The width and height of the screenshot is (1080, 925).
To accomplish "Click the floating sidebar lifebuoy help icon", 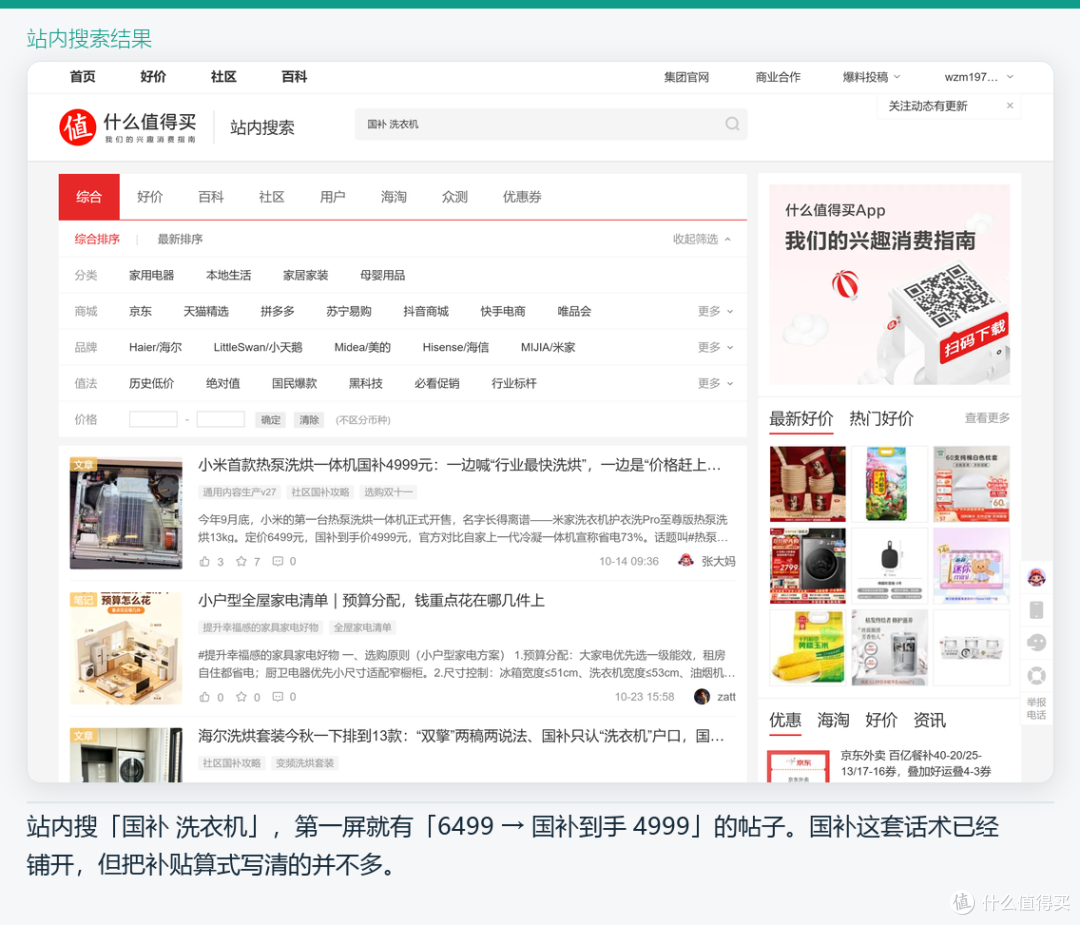I will tap(1037, 676).
